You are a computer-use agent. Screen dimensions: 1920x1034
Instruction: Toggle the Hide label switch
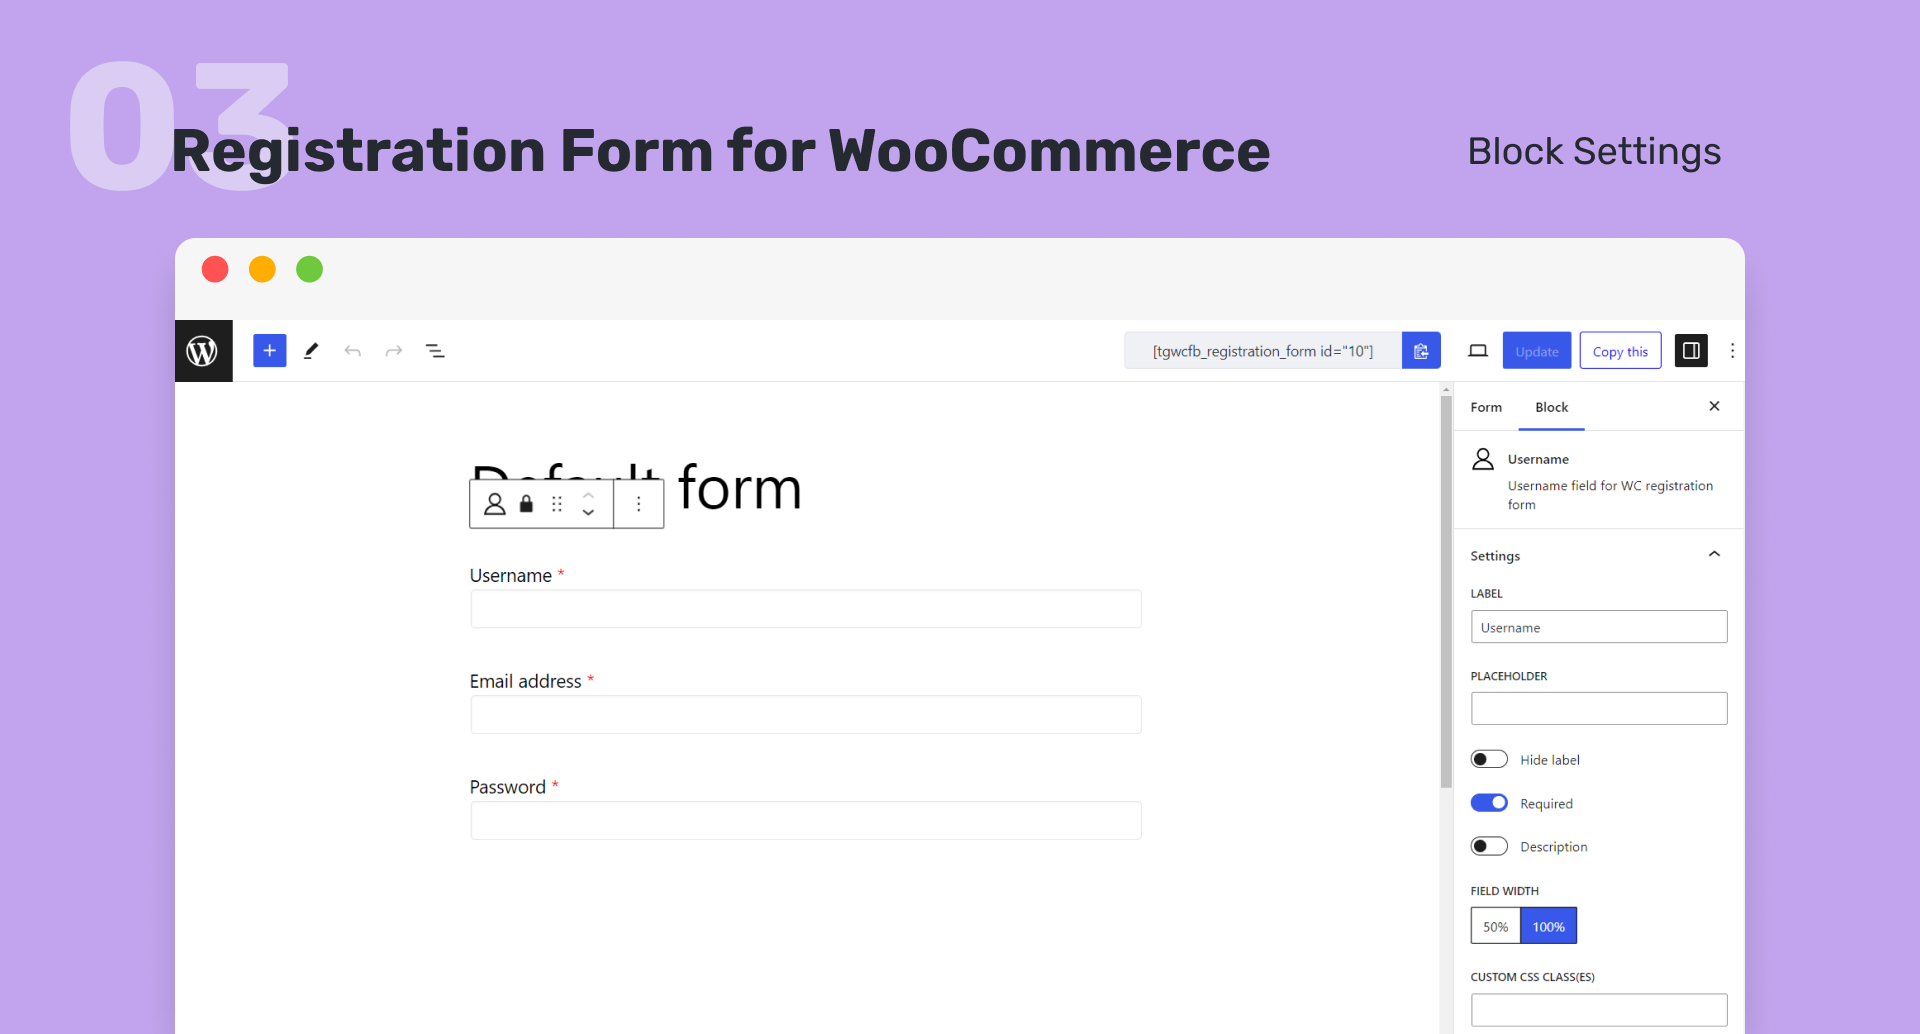click(x=1489, y=759)
